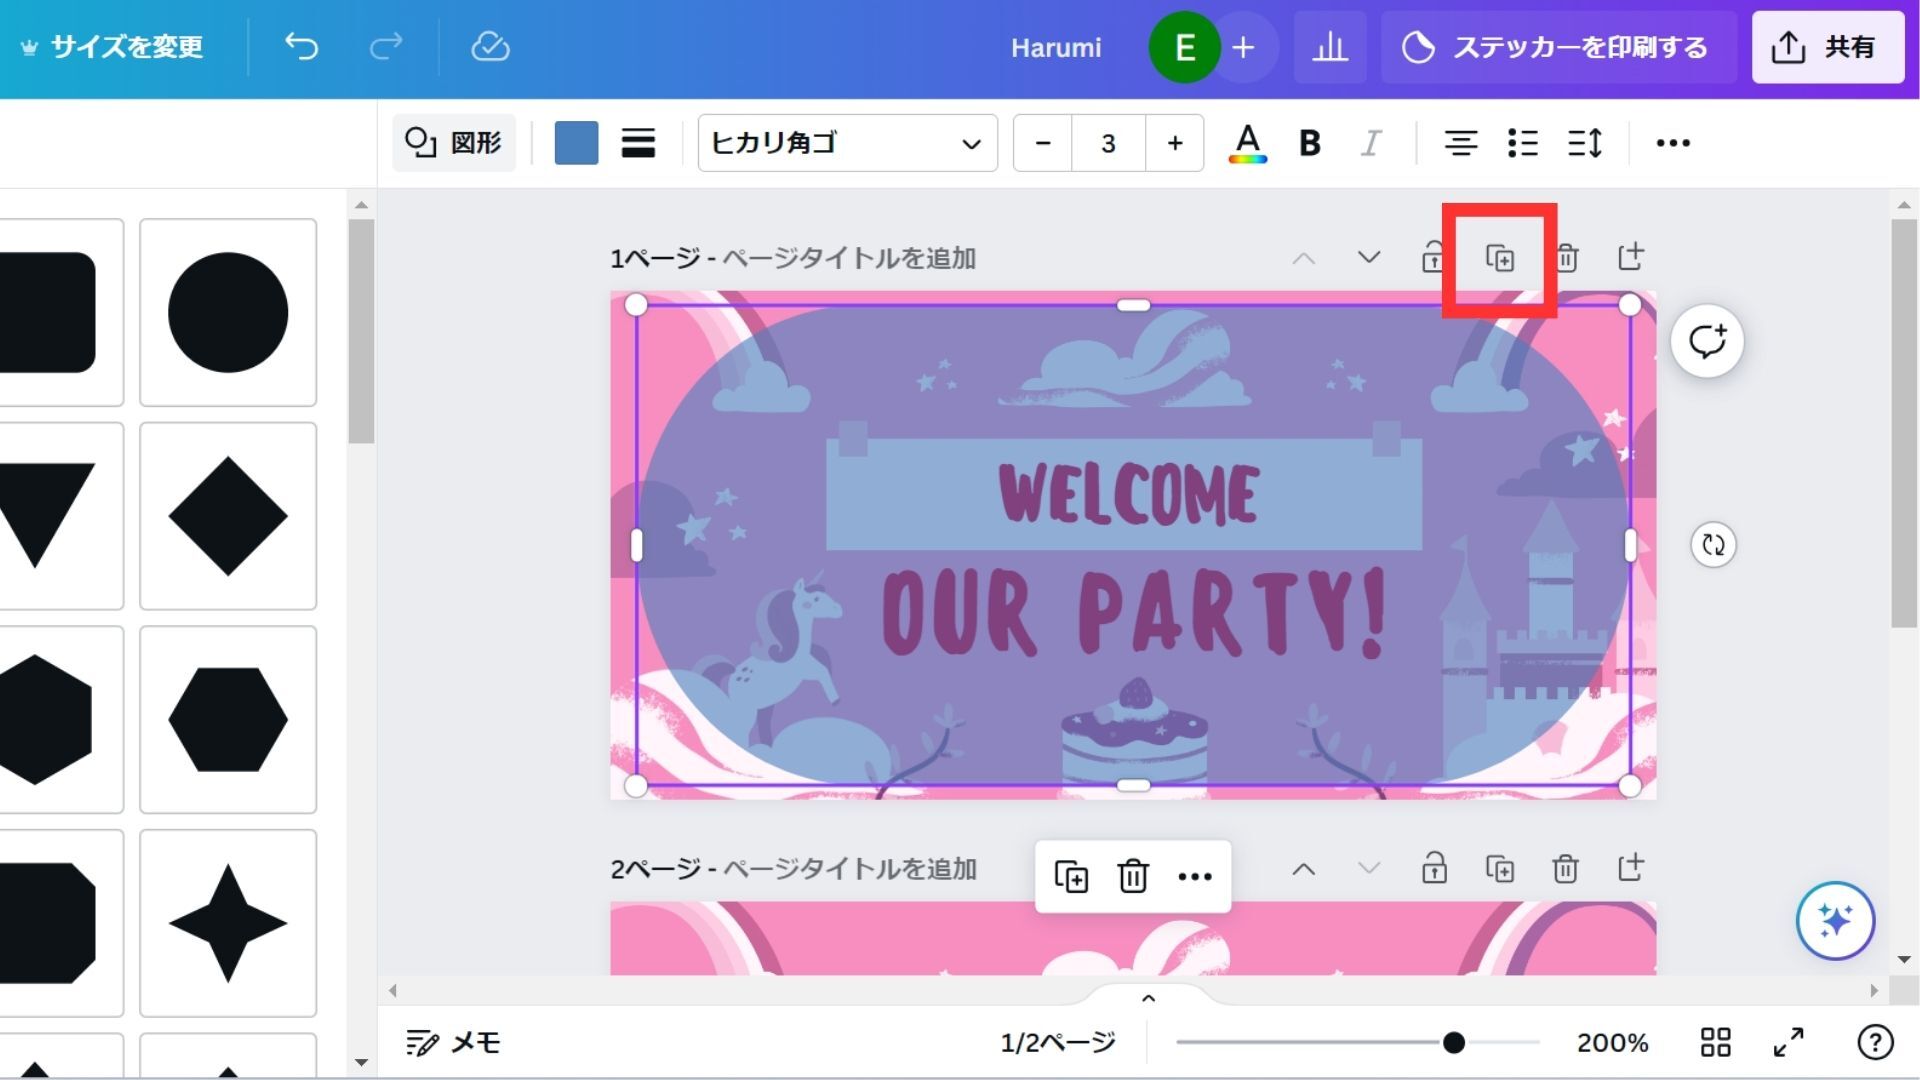Click the shapes panel scrollbar down arrow
1920x1080 pixels.
click(362, 1062)
